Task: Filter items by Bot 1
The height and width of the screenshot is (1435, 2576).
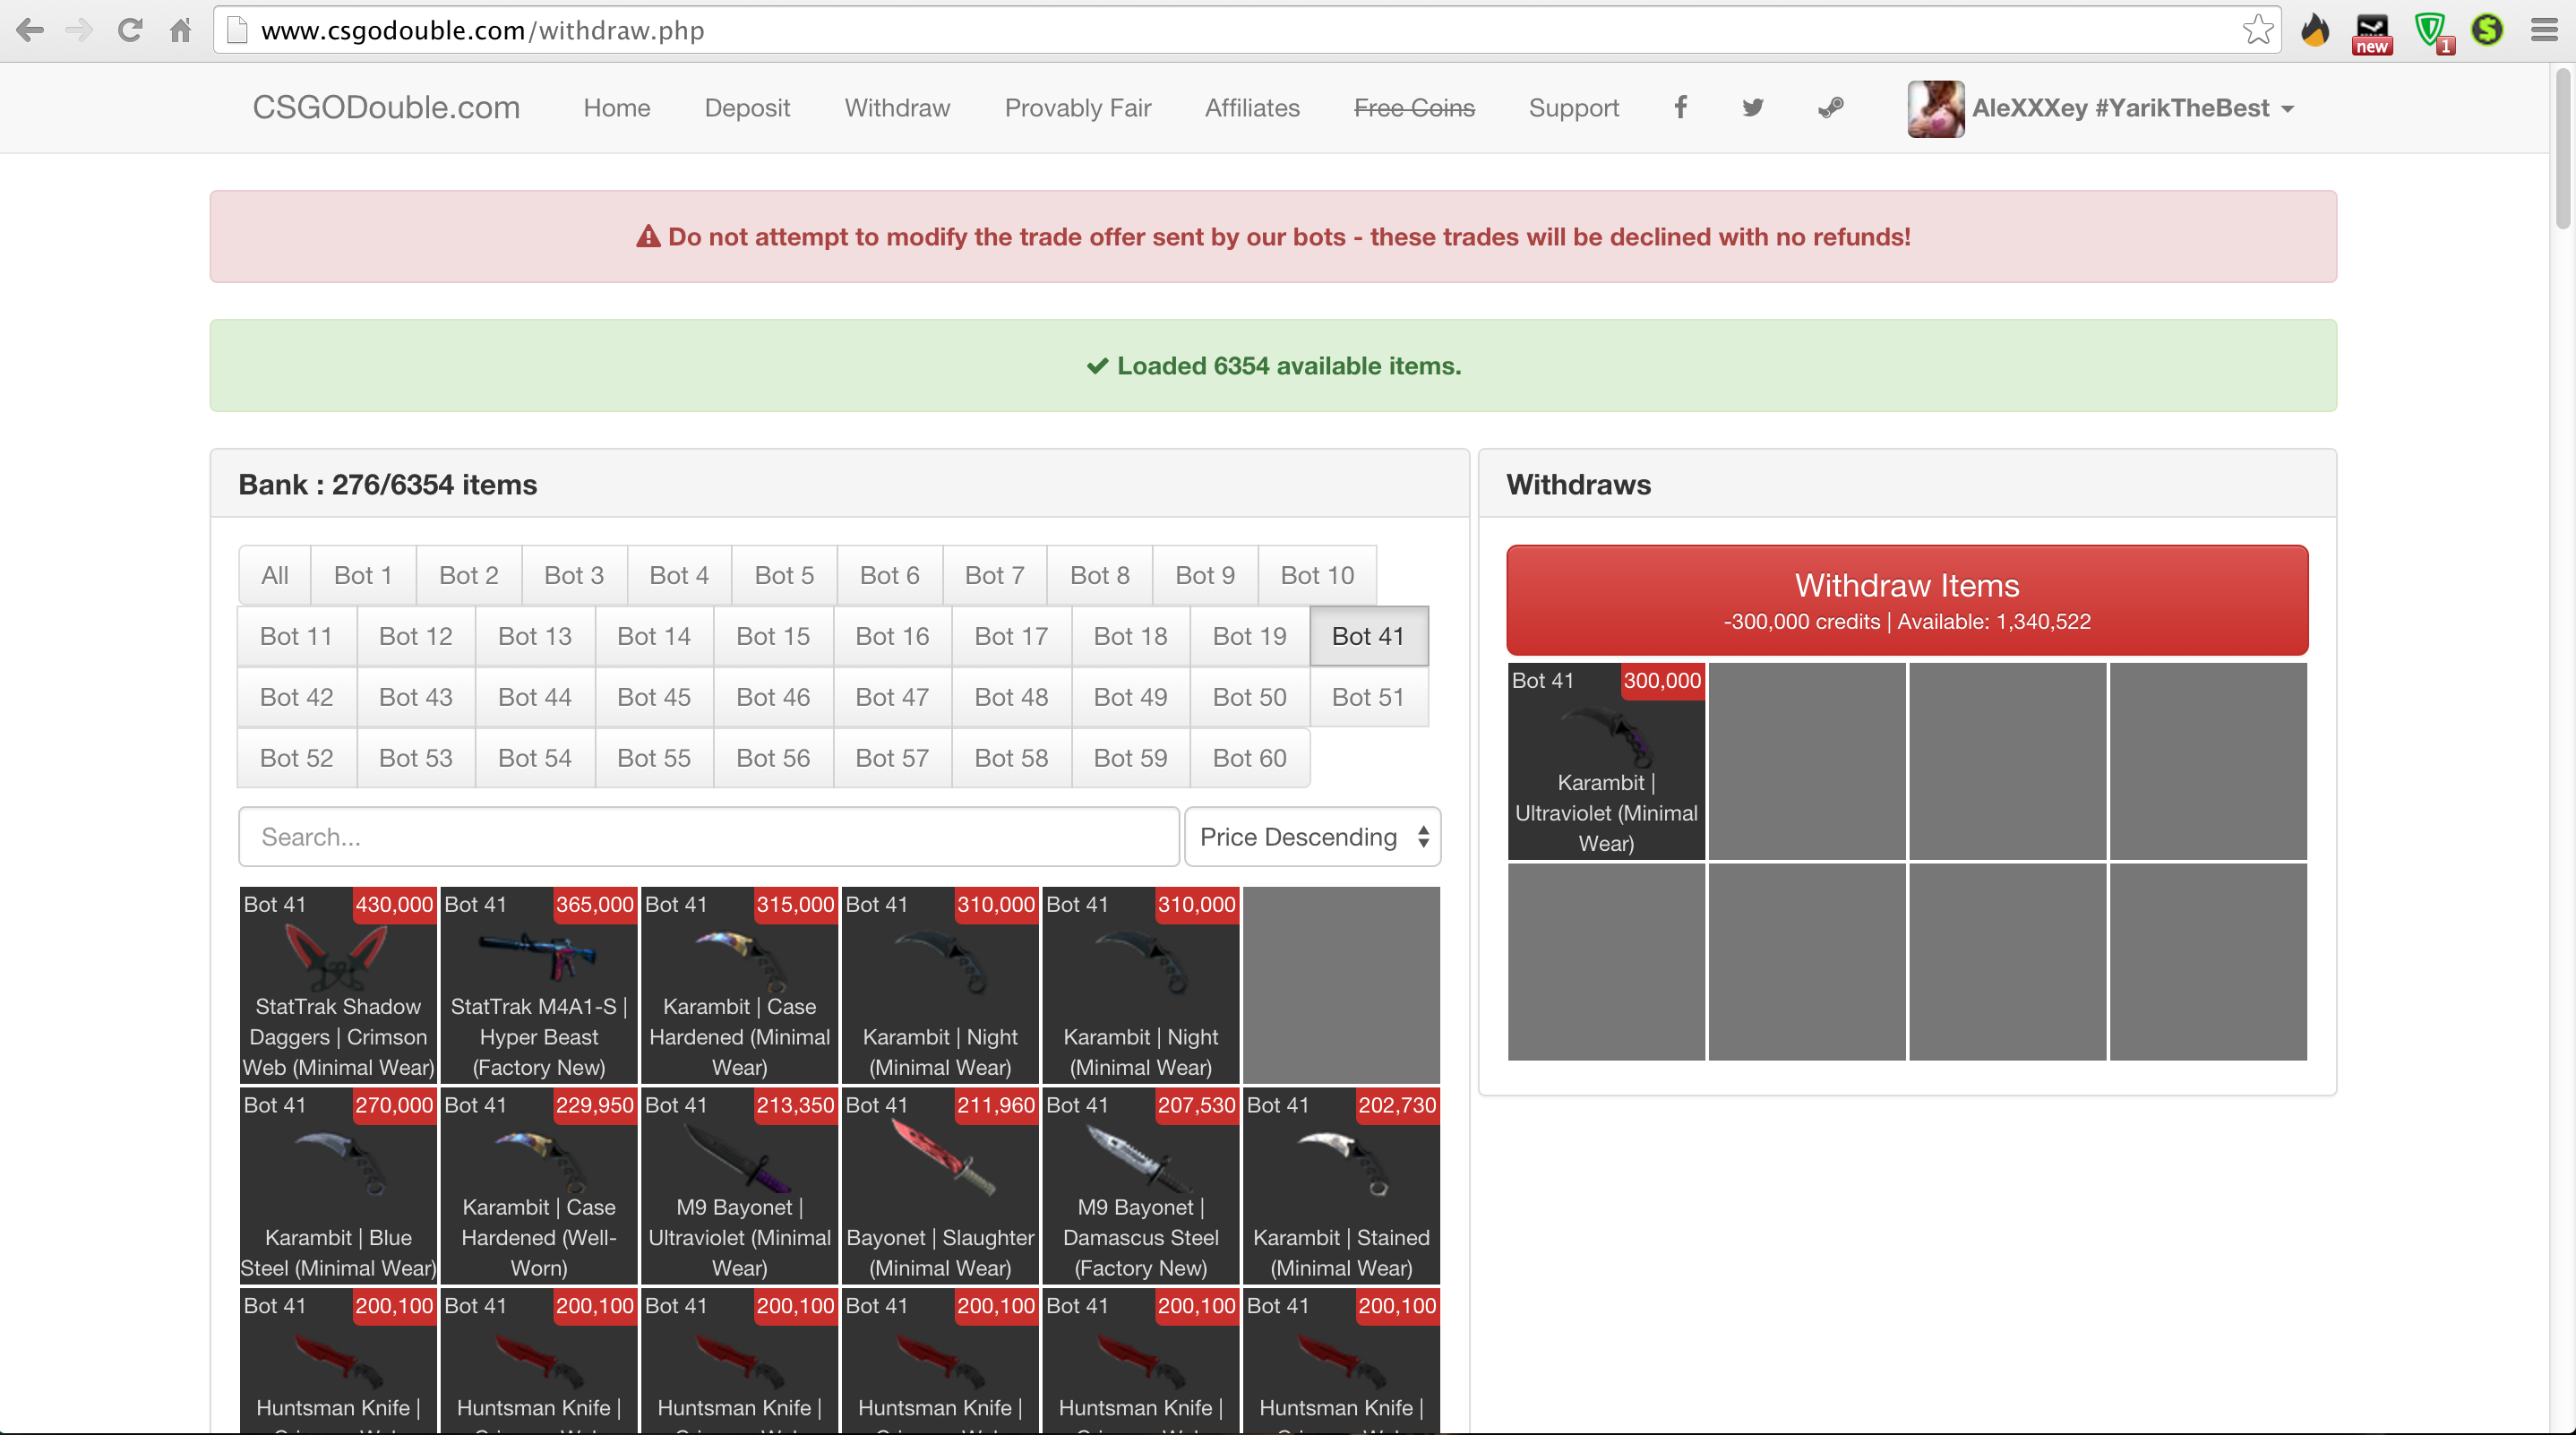Action: [363, 575]
